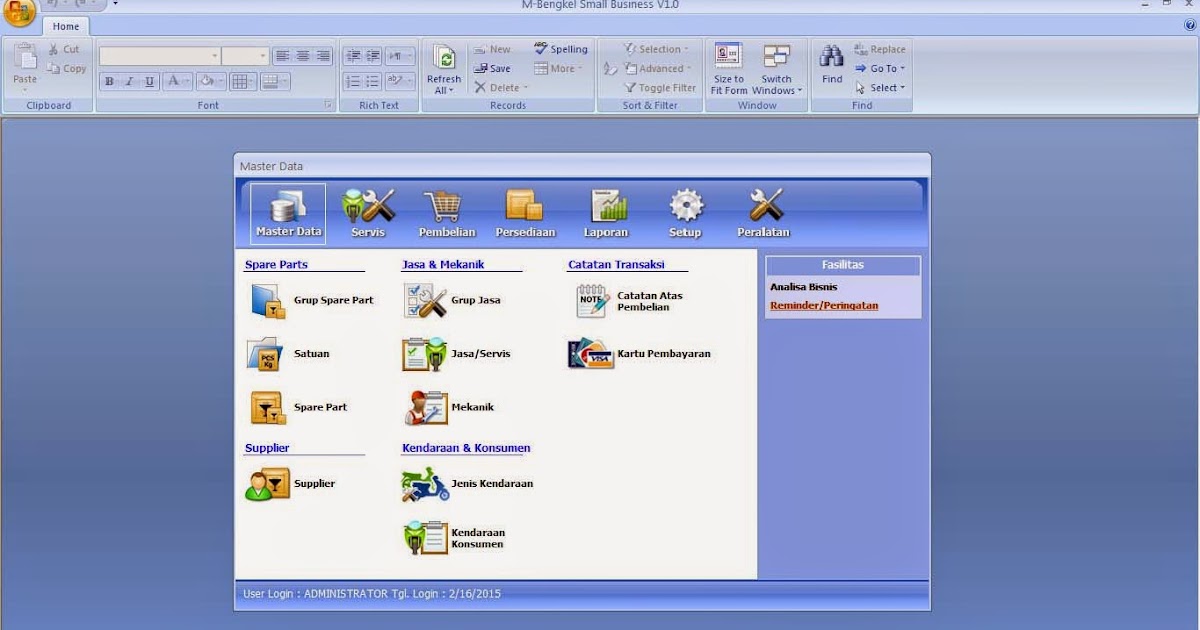
Task: Open the Kendaraan Konsumen icon
Action: pos(425,538)
